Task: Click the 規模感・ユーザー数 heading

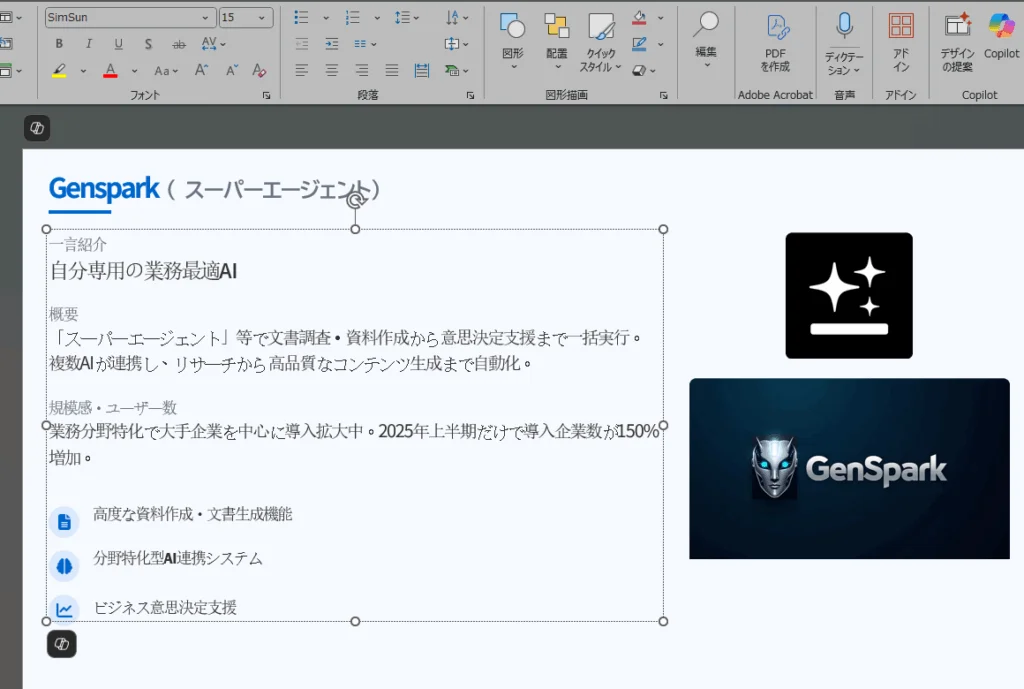Action: point(114,408)
